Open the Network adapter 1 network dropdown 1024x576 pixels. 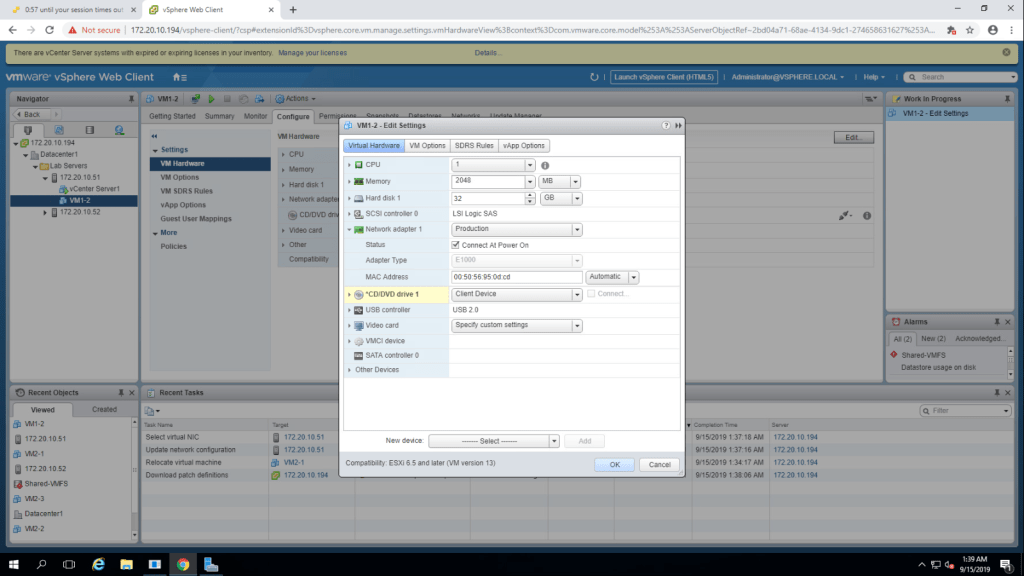coord(576,229)
